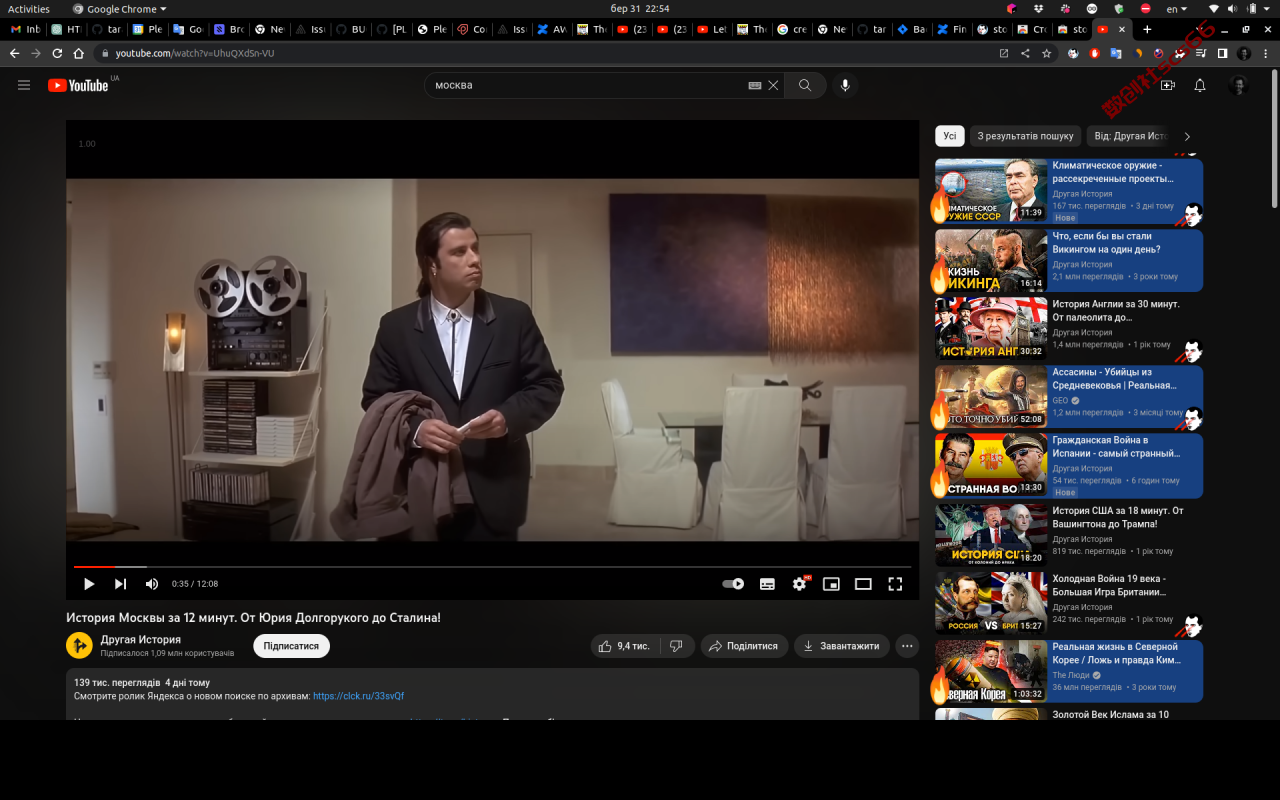This screenshot has width=1280, height=800.
Task: Click the voice search microphone icon
Action: [x=845, y=85]
